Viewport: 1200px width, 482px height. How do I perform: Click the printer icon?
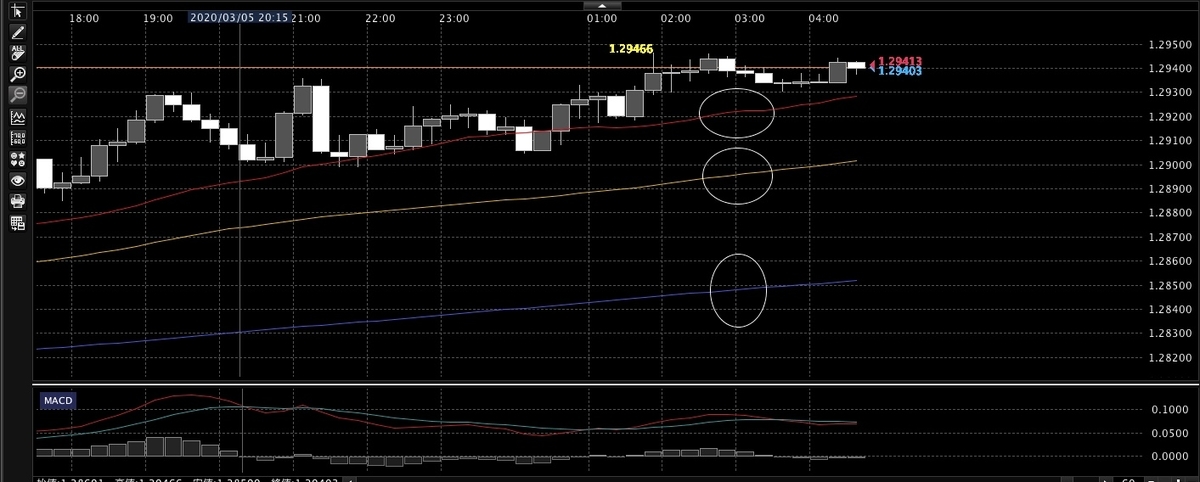coord(18,201)
